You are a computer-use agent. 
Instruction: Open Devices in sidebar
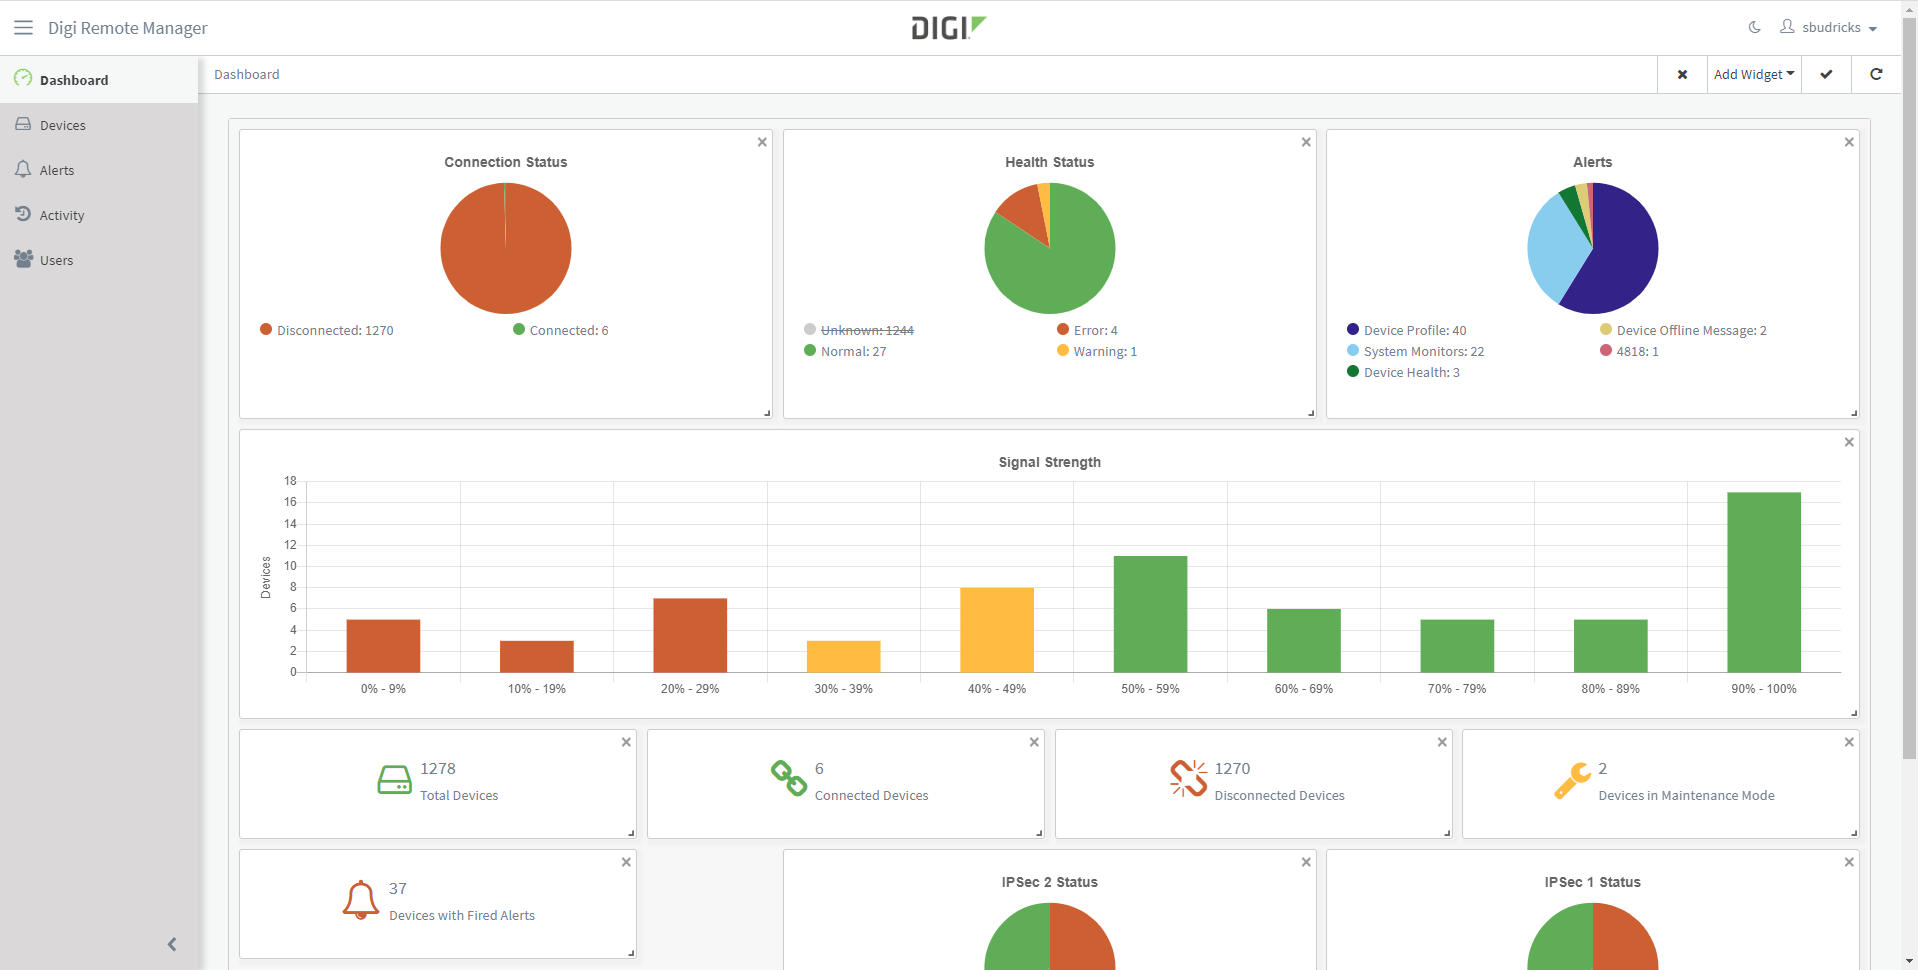tap(99, 125)
